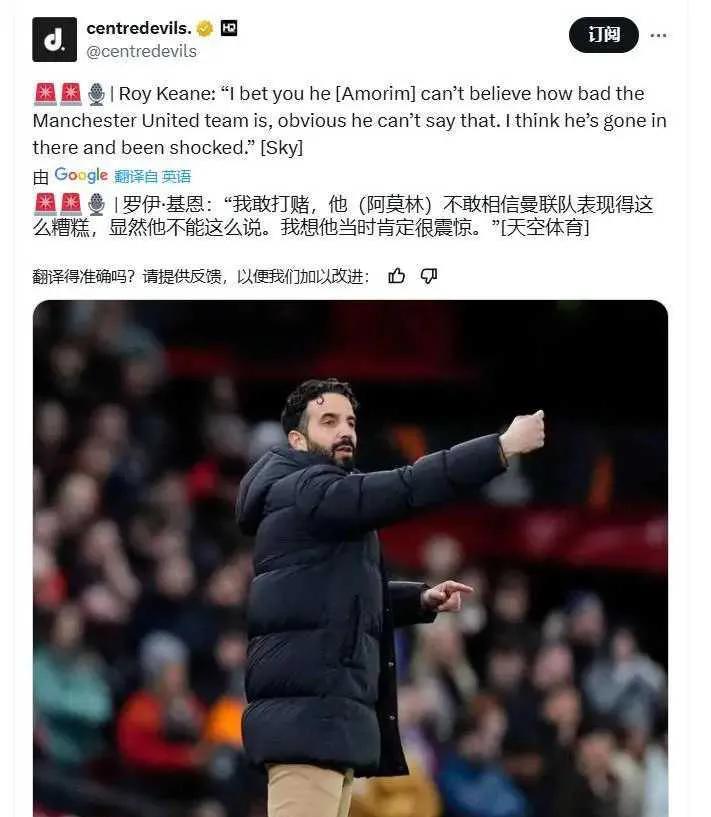Image resolution: width=711 pixels, height=817 pixels.
Task: Open the centredevils profile avatar
Action: click(54, 40)
